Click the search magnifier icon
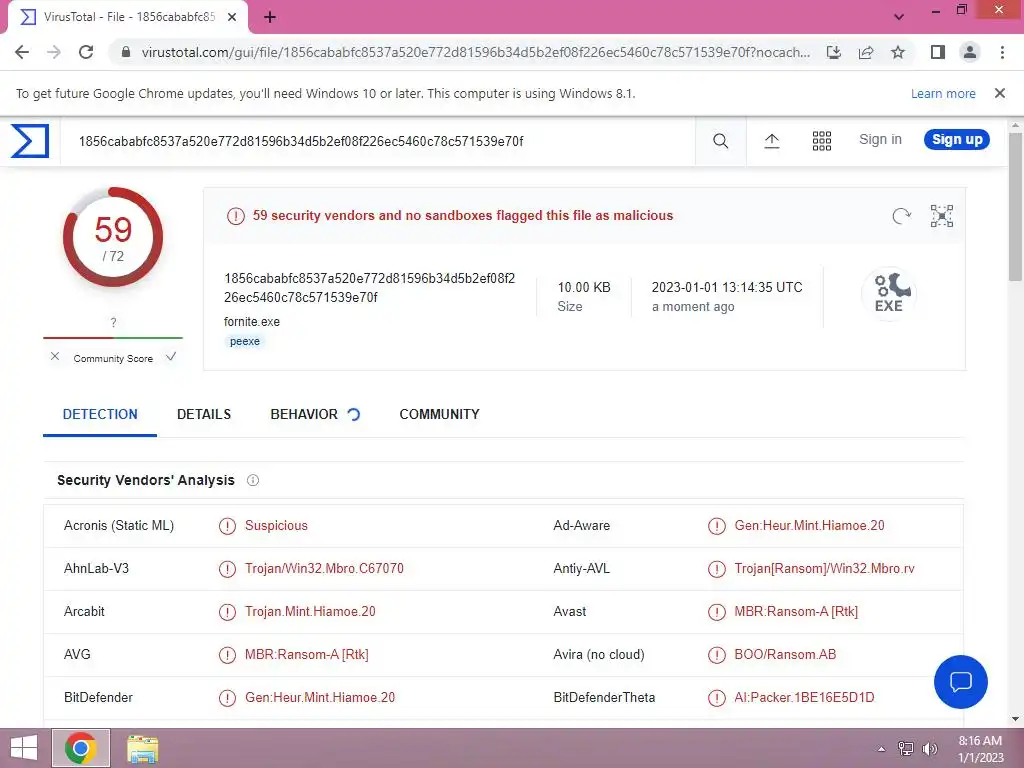This screenshot has width=1024, height=768. [720, 140]
